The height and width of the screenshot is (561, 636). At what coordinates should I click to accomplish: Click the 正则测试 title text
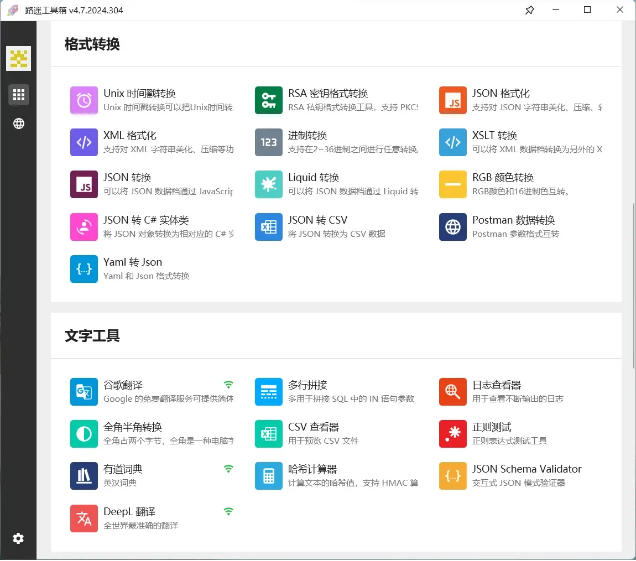[x=492, y=427]
